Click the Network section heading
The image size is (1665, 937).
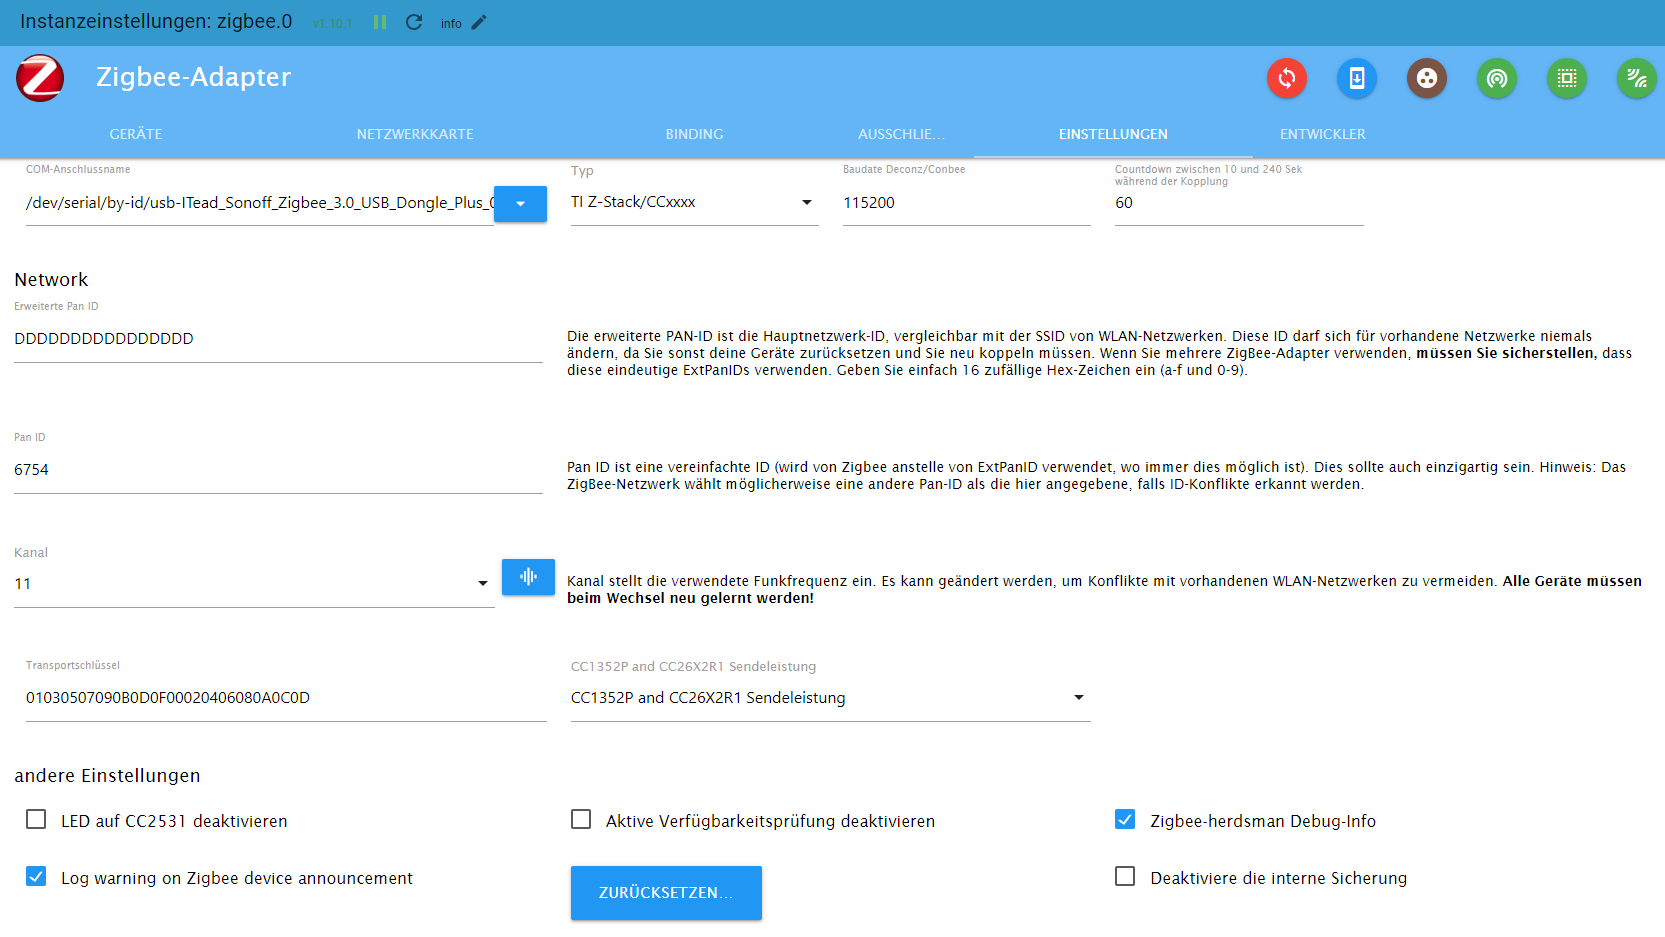[x=51, y=280]
